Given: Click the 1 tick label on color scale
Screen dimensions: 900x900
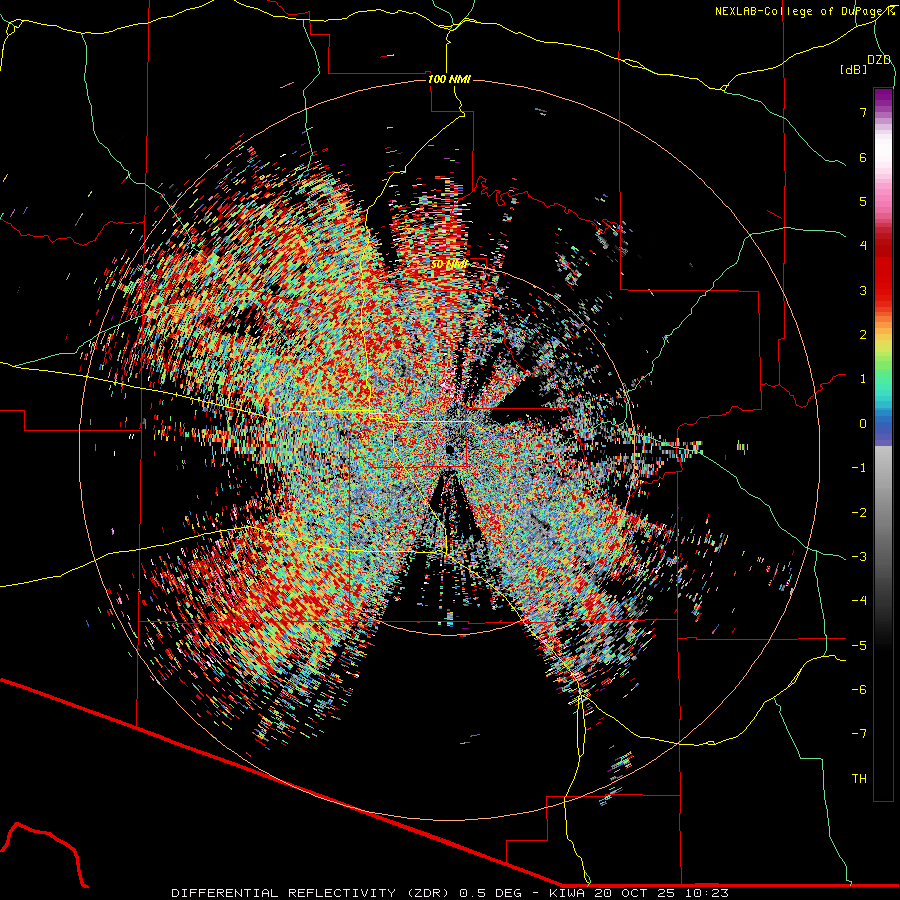Looking at the screenshot, I should pyautogui.click(x=863, y=379).
